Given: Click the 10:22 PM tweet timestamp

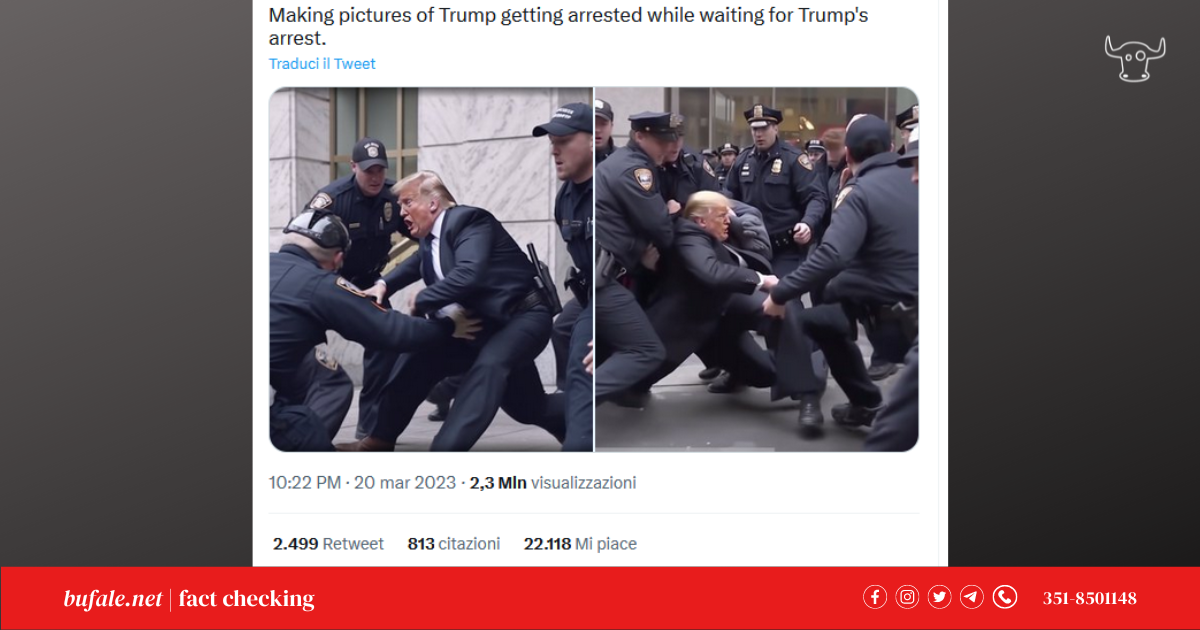Looking at the screenshot, I should point(305,483).
